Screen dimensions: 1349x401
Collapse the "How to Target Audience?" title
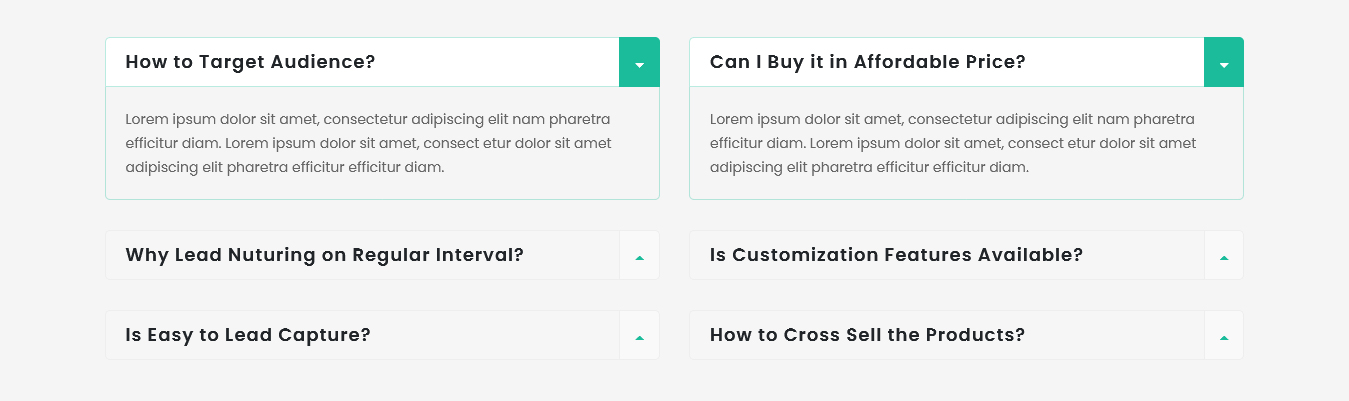(250, 62)
